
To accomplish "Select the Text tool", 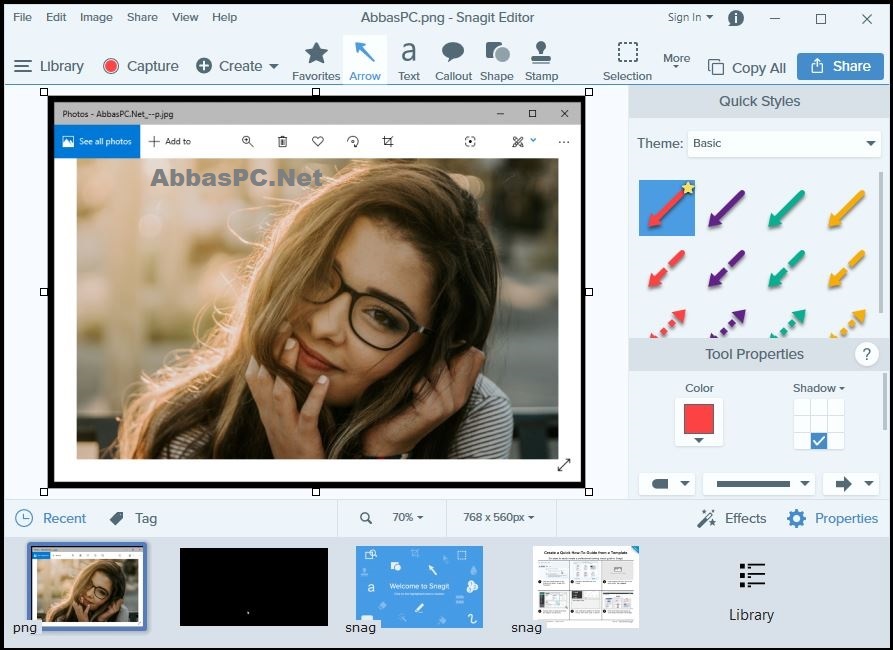I will click(x=408, y=61).
